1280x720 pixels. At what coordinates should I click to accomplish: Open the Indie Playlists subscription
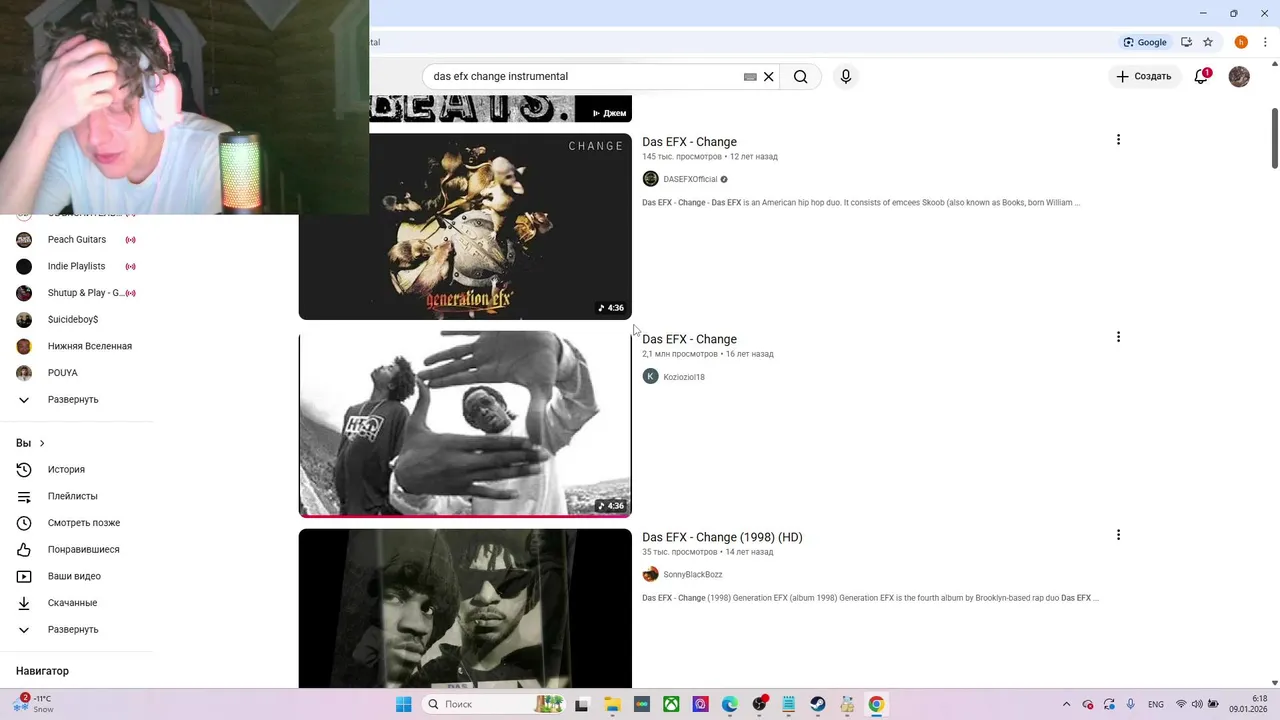click(76, 266)
